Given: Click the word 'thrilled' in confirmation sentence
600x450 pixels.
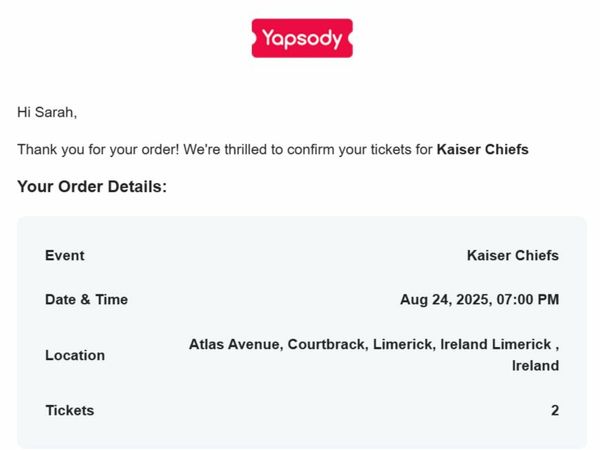Looking at the screenshot, I should click(246, 149).
